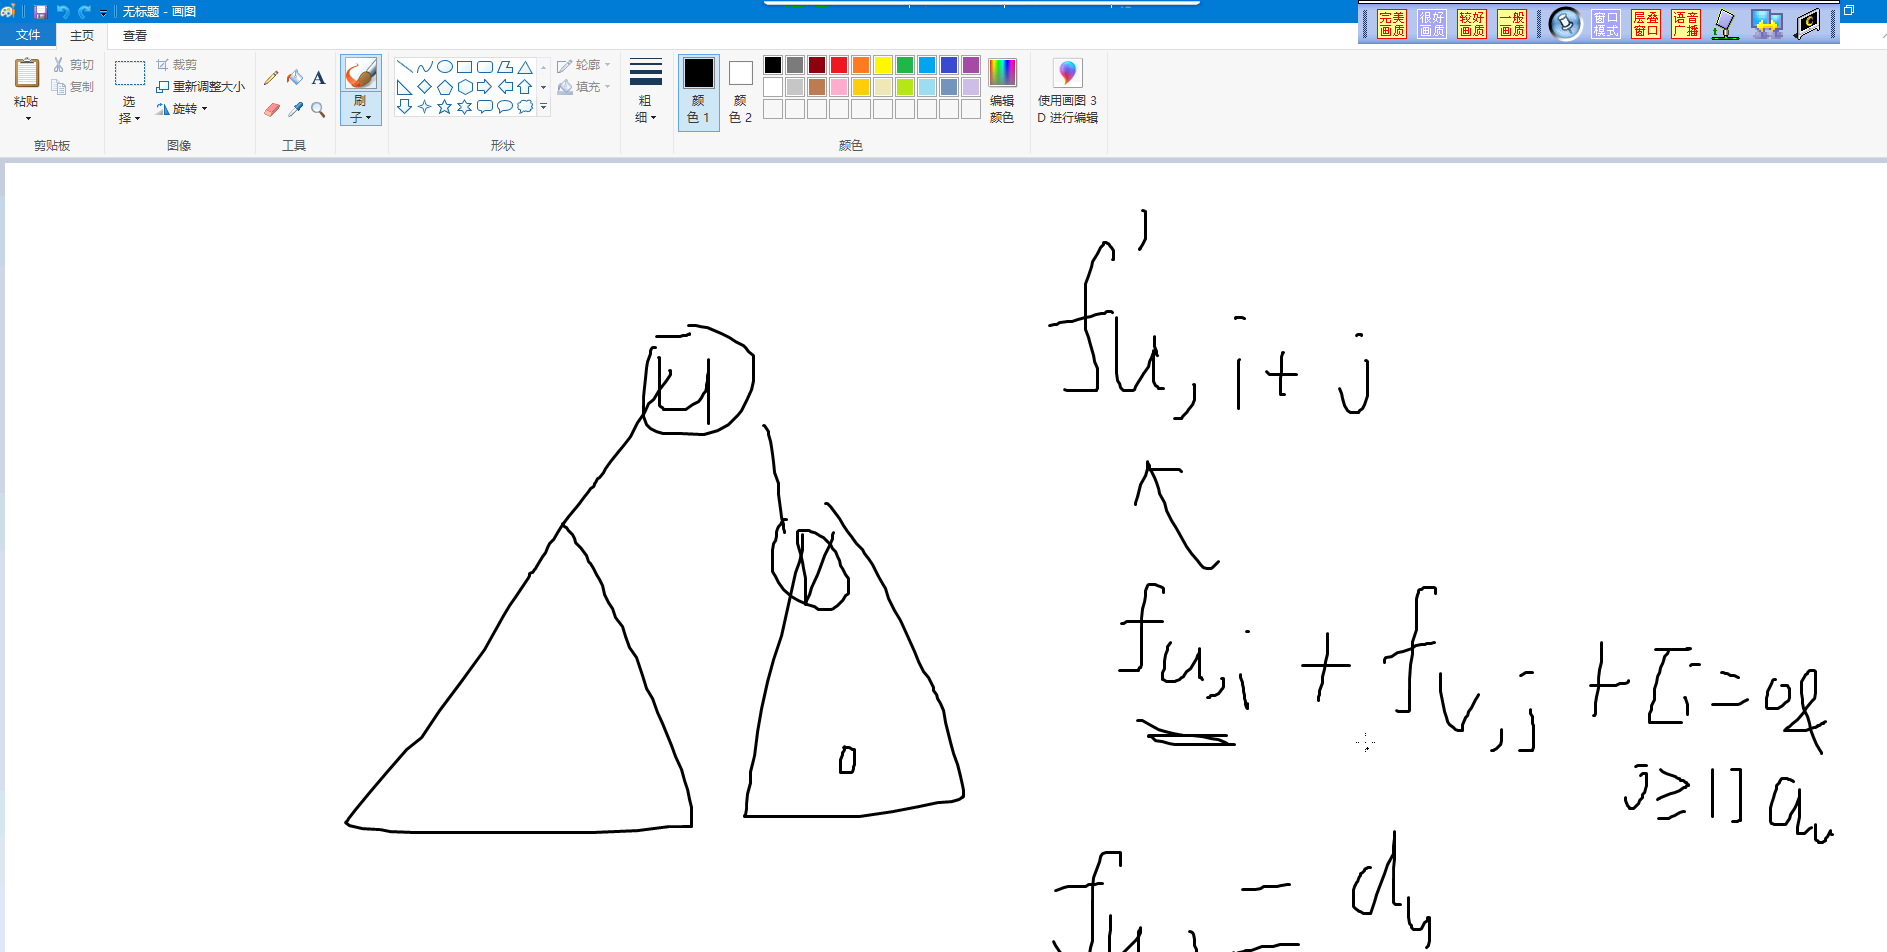Image resolution: width=1887 pixels, height=952 pixels.
Task: Choose the five-point star shape
Action: tap(445, 107)
